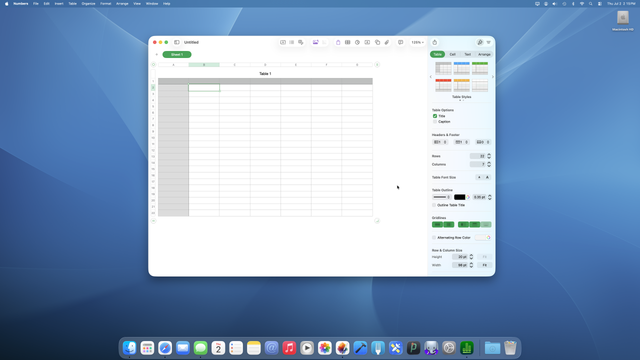Viewport: 640px width, 360px height.
Task: Toggle the first Gridlines button
Action: pyautogui.click(x=437, y=224)
